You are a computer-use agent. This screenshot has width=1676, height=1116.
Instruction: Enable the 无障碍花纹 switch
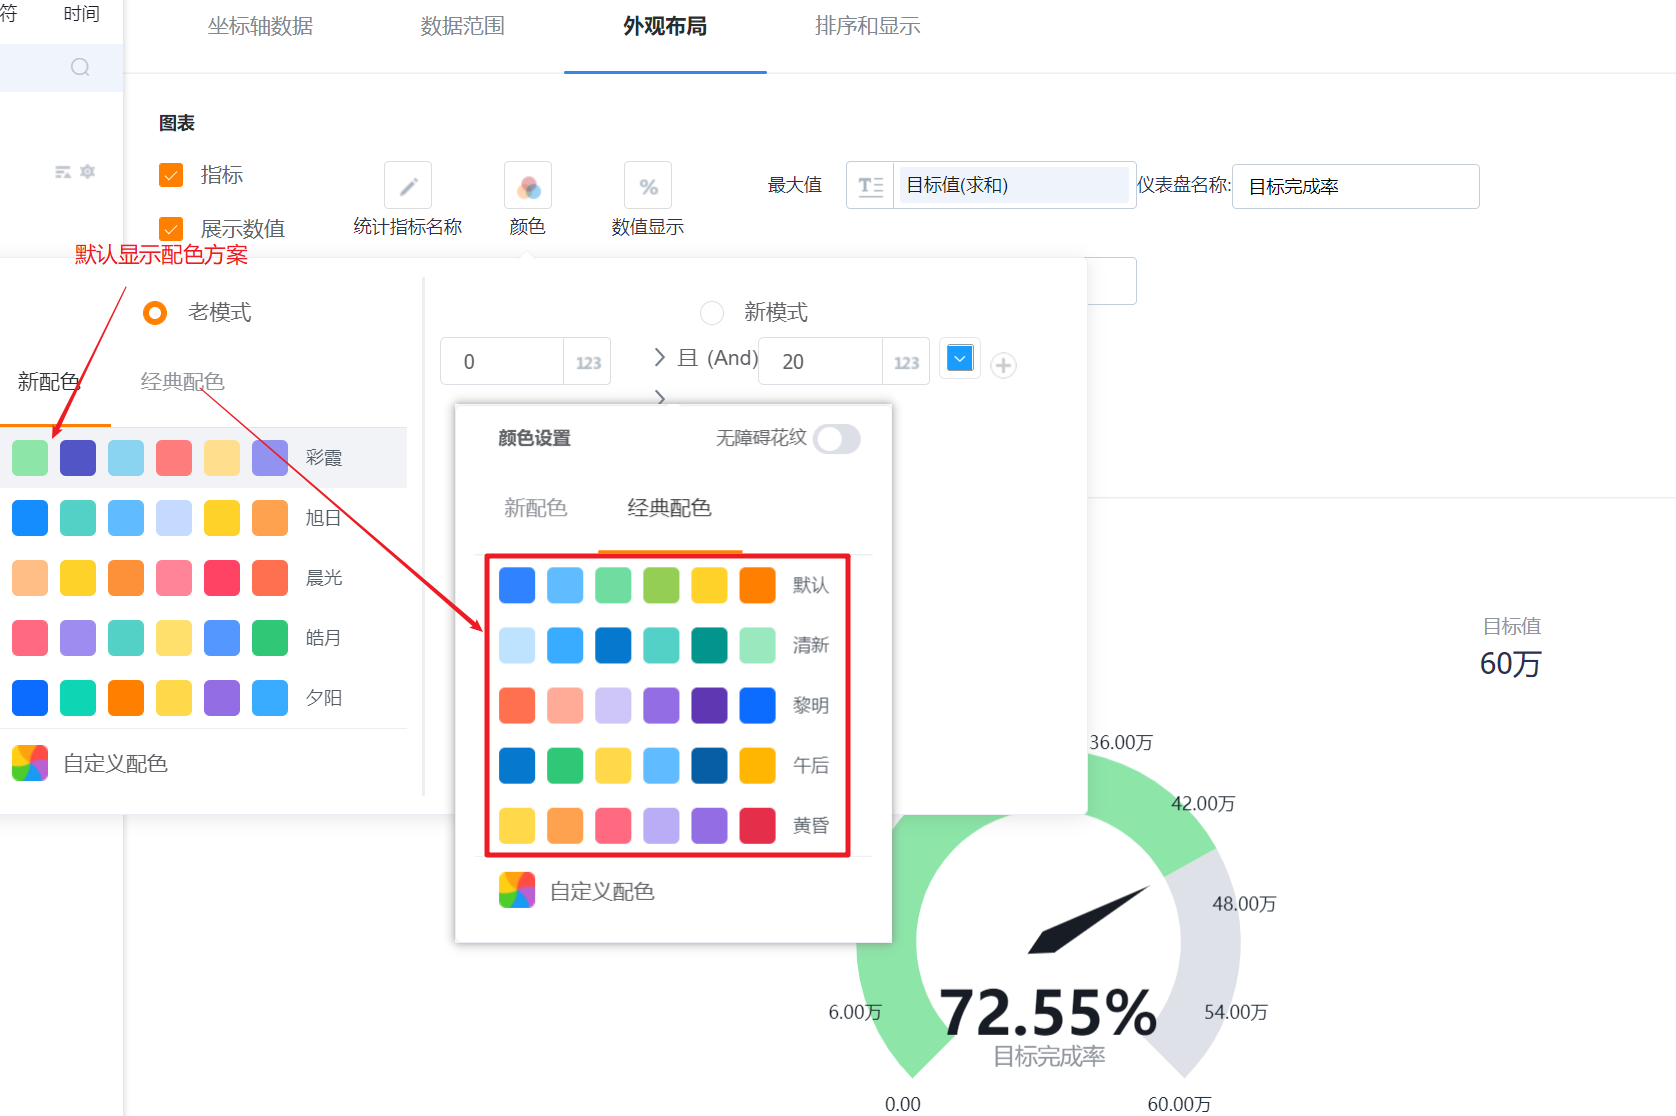837,439
